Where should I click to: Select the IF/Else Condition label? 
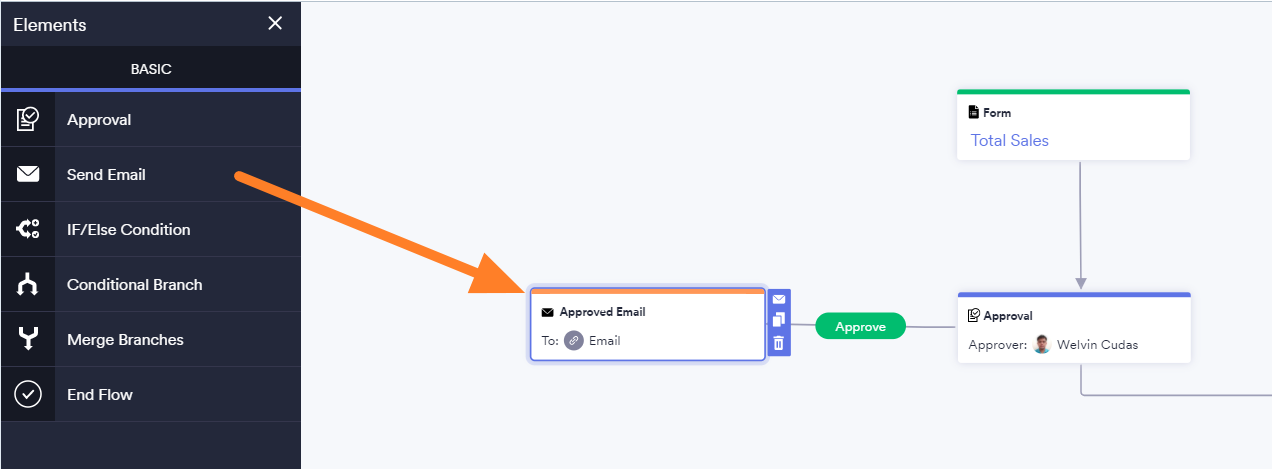pyautogui.click(x=128, y=229)
